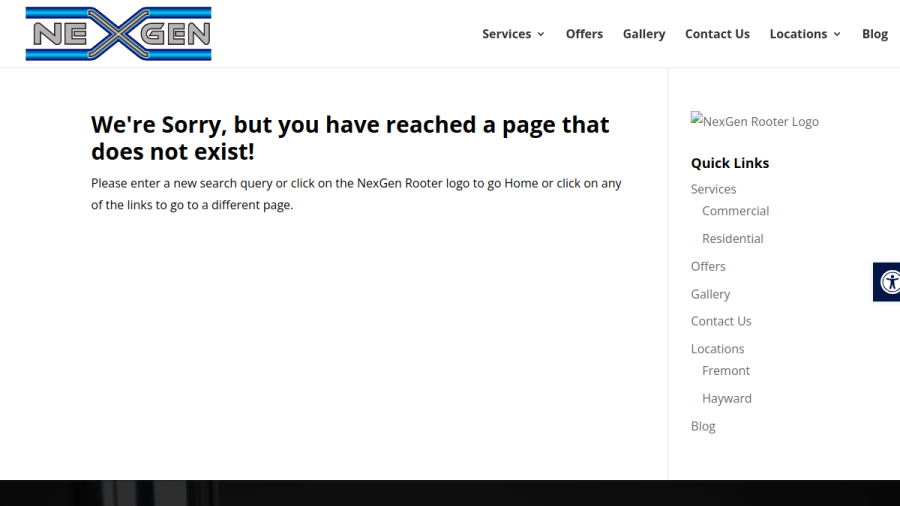Go to Offers in the top navigation
This screenshot has height=506, width=900.
[x=584, y=34]
